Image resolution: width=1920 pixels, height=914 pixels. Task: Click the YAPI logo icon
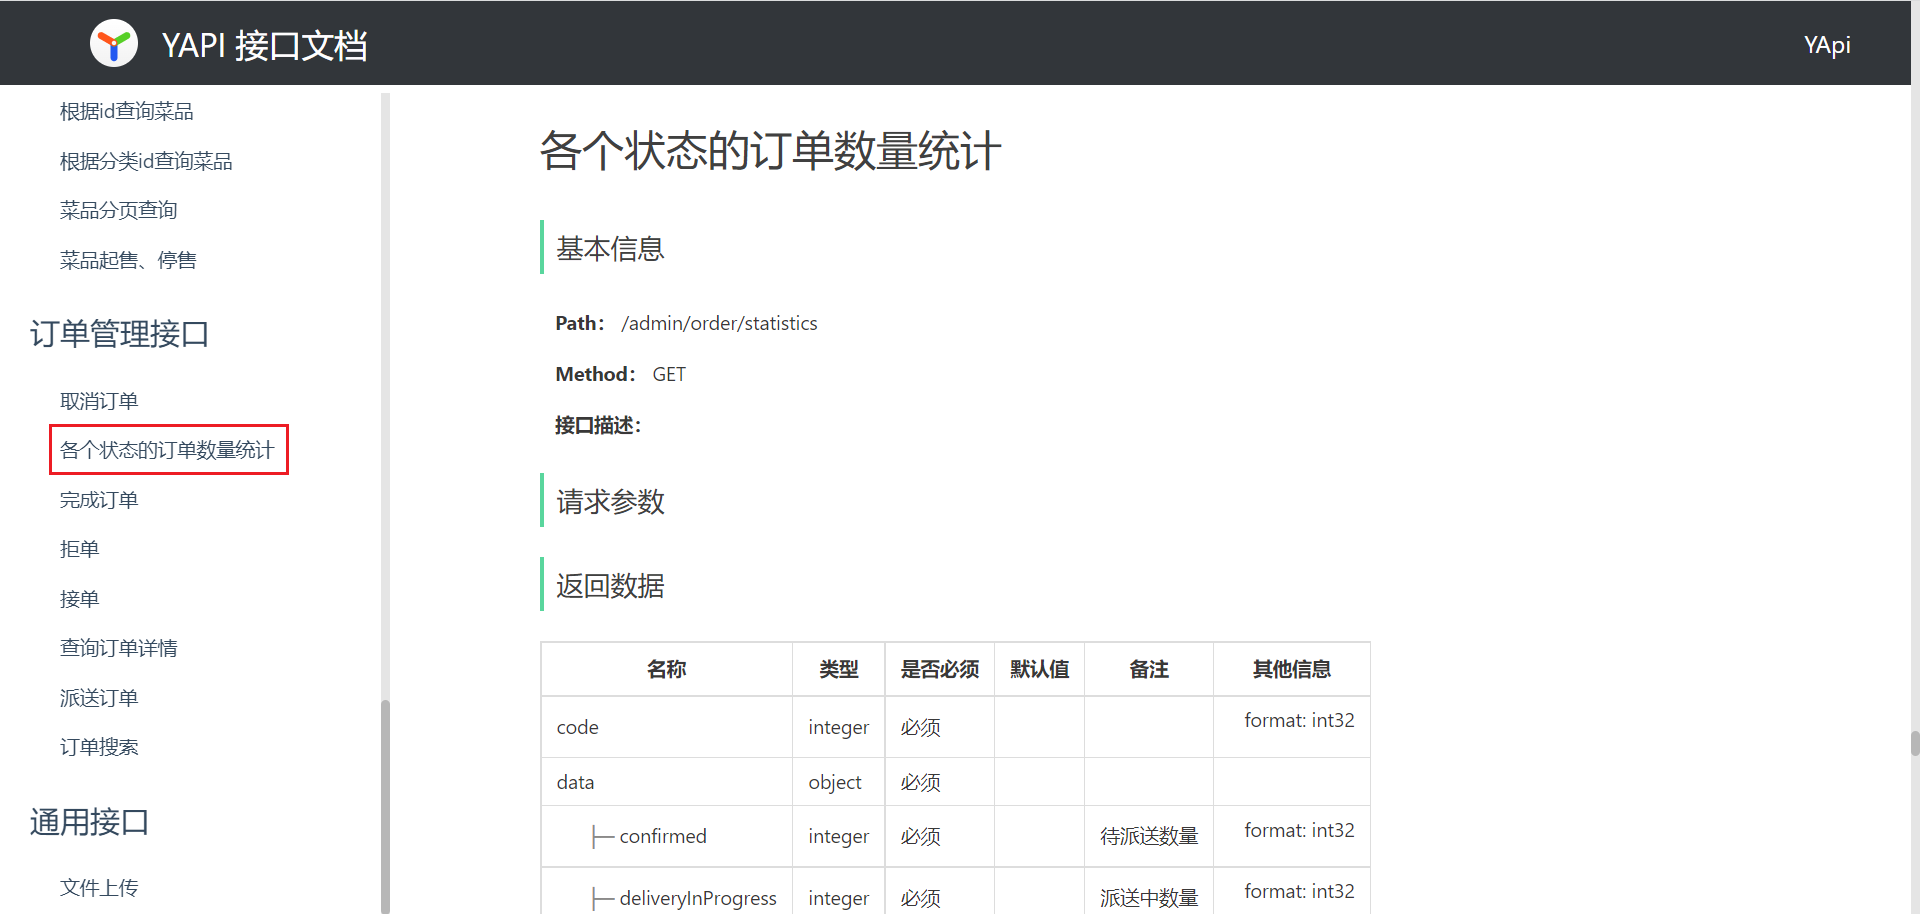tap(114, 44)
